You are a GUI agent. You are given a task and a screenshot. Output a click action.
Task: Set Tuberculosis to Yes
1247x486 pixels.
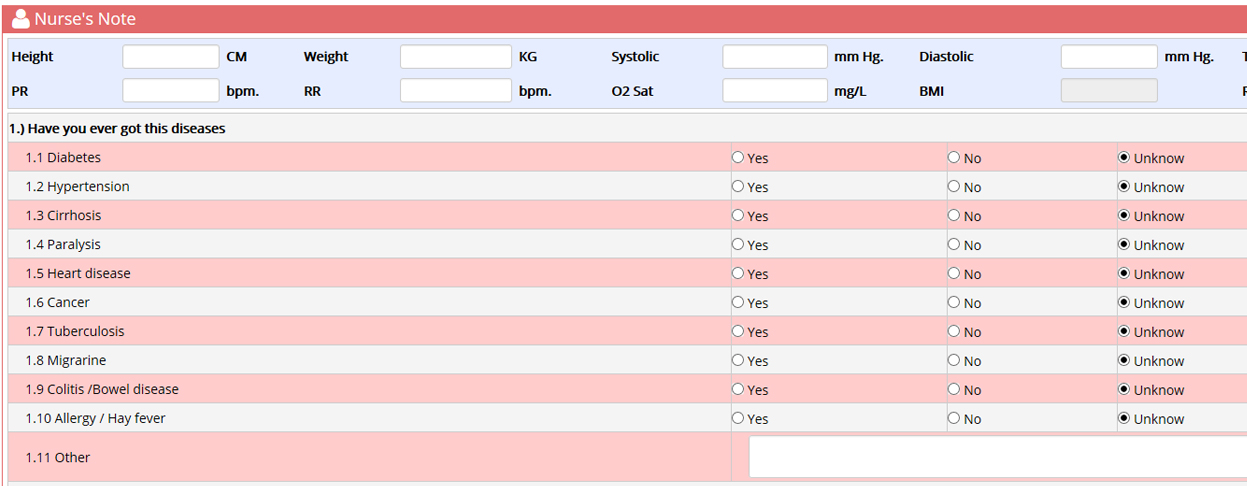738,332
